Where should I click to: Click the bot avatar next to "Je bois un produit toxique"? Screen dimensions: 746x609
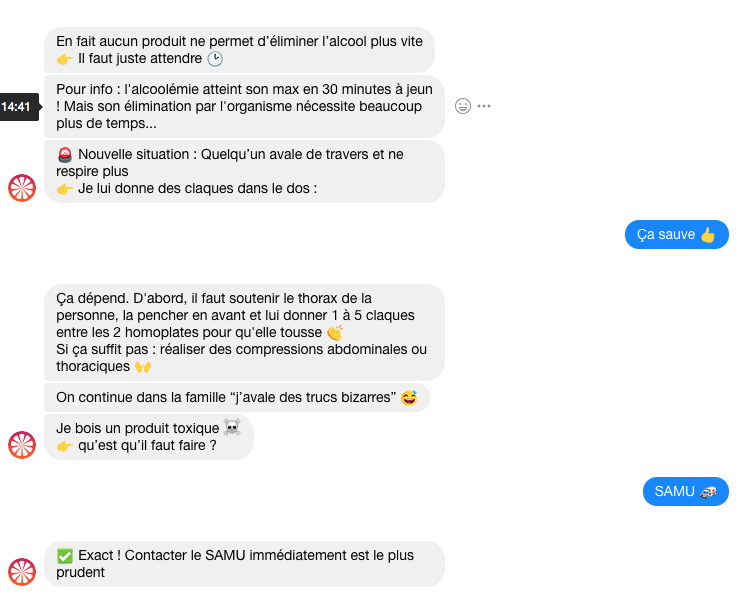[23, 444]
